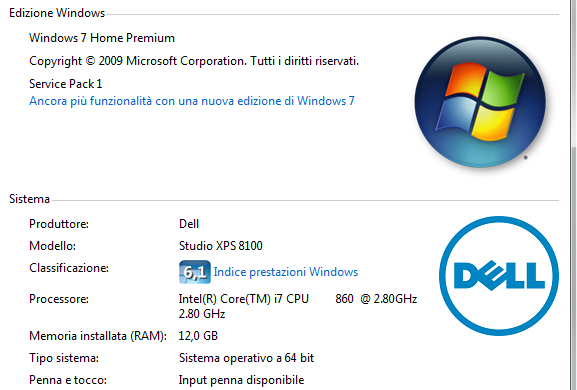
Task: Click the Sistema operativo a 64 bit text
Action: [x=246, y=358]
